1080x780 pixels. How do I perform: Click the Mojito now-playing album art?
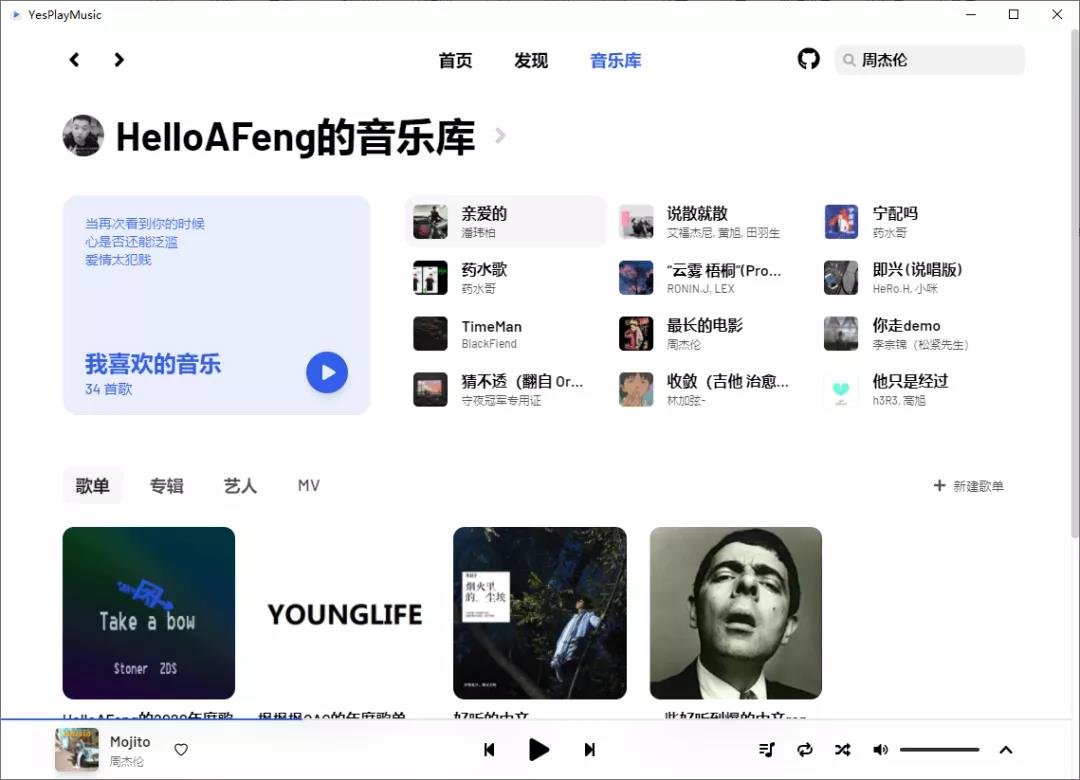(x=76, y=750)
